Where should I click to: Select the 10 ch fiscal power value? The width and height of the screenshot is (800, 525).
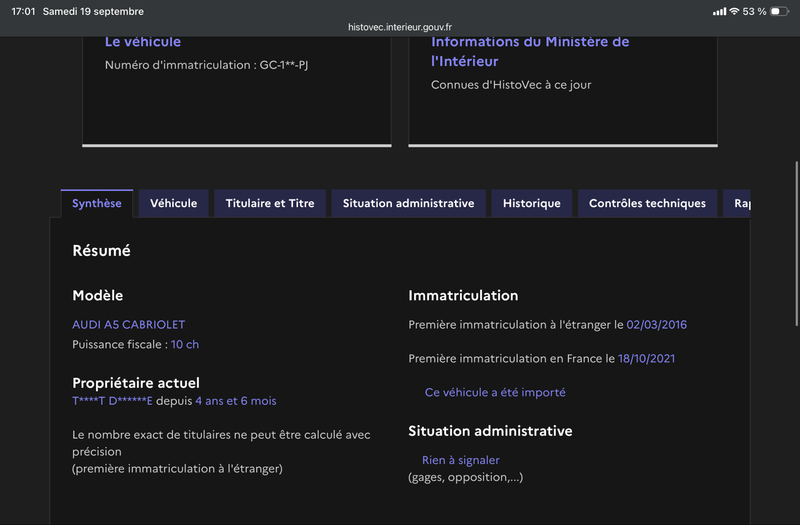185,344
